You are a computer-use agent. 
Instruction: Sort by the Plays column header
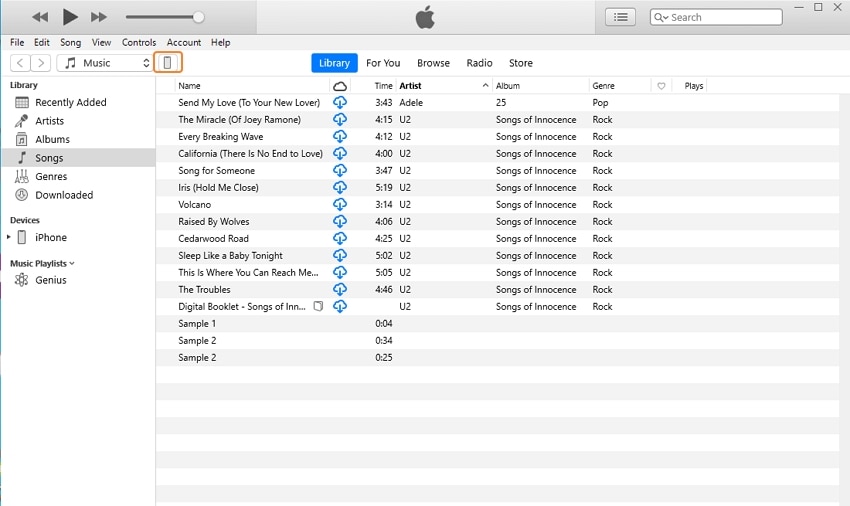pos(693,86)
